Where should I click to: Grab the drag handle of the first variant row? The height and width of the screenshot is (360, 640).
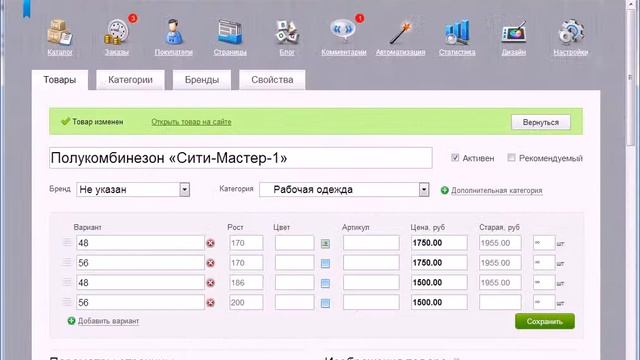point(67,242)
